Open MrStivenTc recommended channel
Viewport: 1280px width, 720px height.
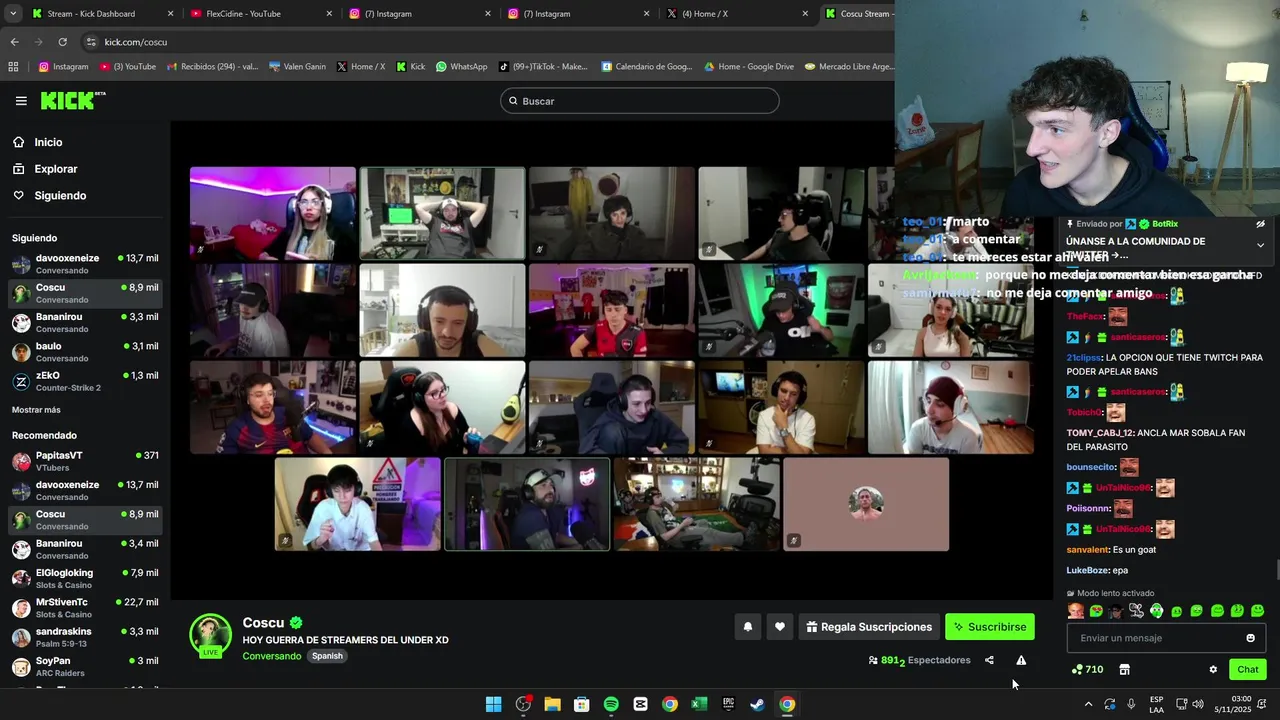(85, 608)
